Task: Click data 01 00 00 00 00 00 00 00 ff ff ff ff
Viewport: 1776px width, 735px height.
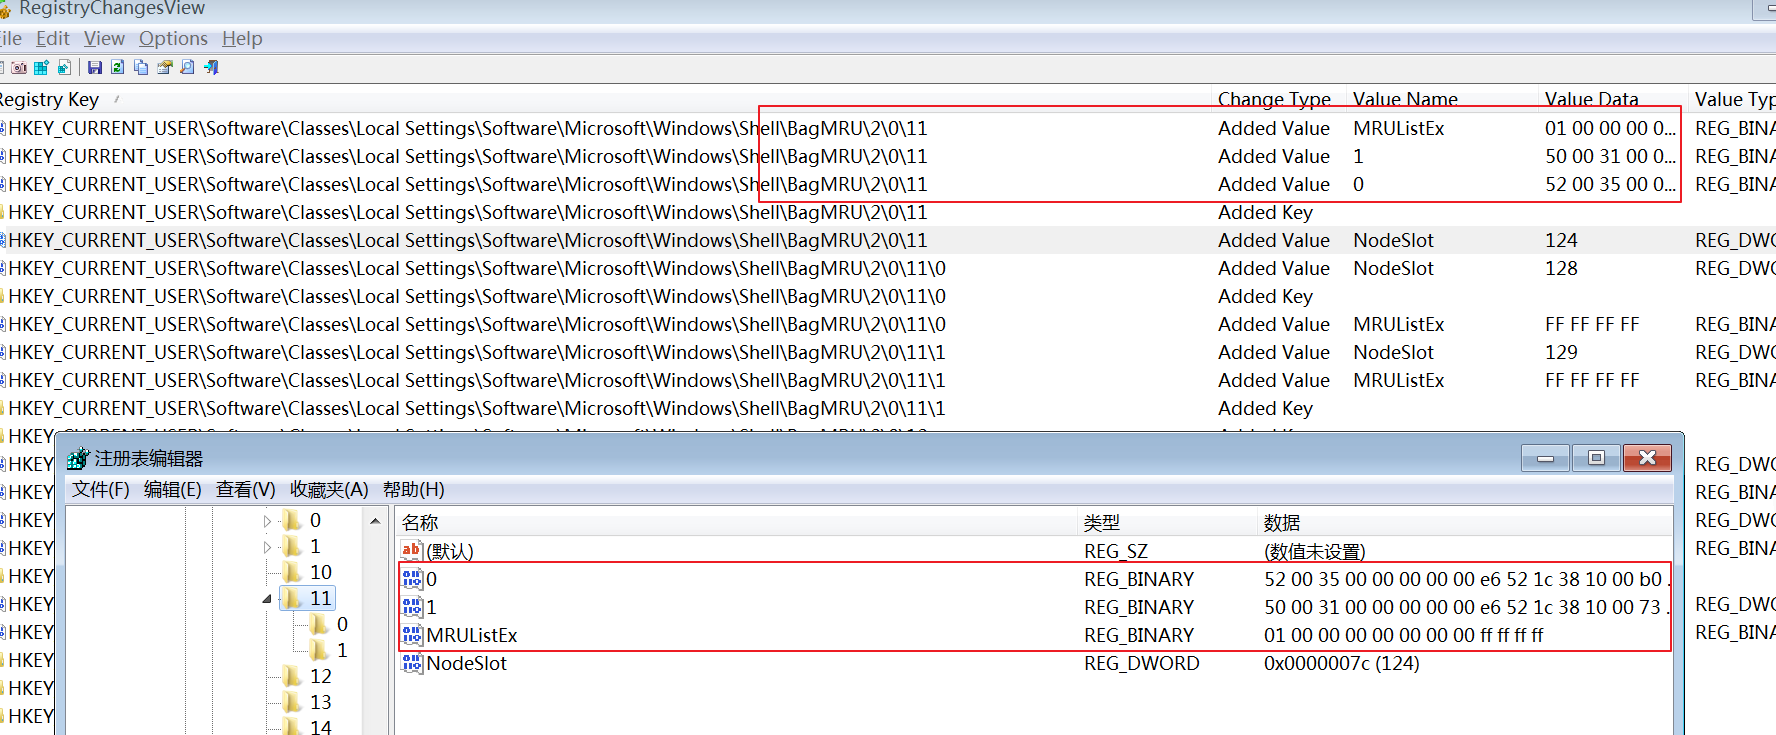Action: pos(1403,635)
